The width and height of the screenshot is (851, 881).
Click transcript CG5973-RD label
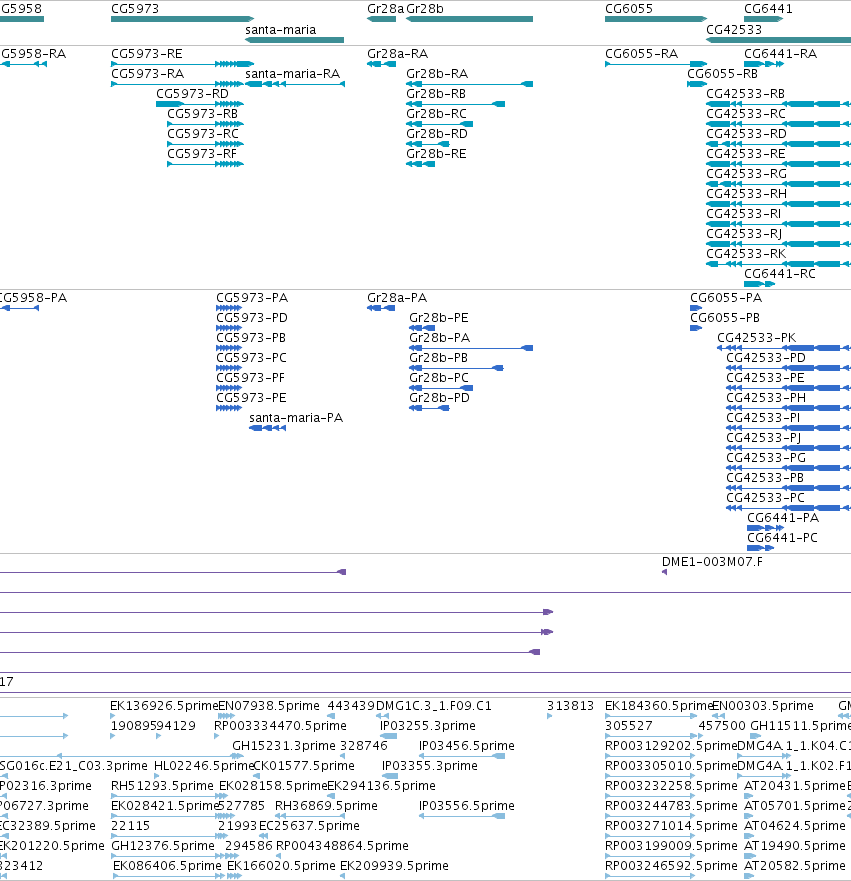192,93
